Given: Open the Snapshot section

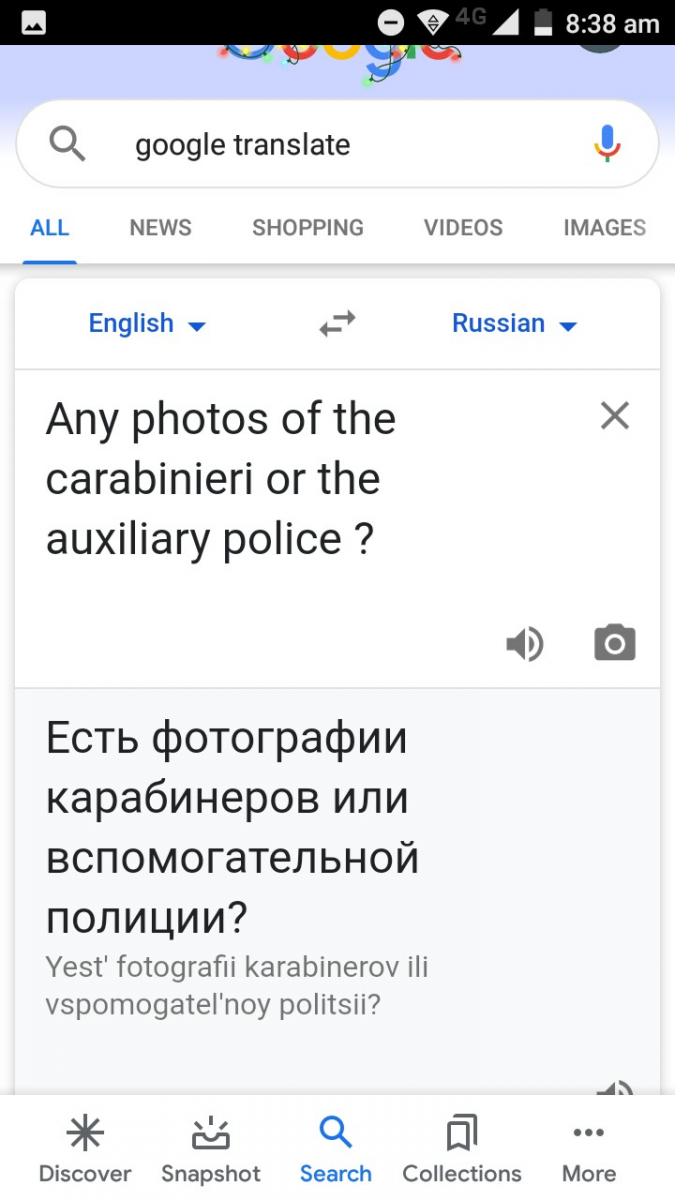Looking at the screenshot, I should (x=211, y=1150).
